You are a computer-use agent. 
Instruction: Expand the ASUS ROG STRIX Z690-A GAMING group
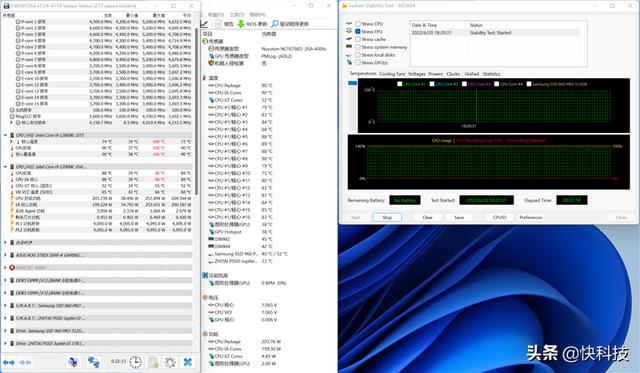coord(5,255)
